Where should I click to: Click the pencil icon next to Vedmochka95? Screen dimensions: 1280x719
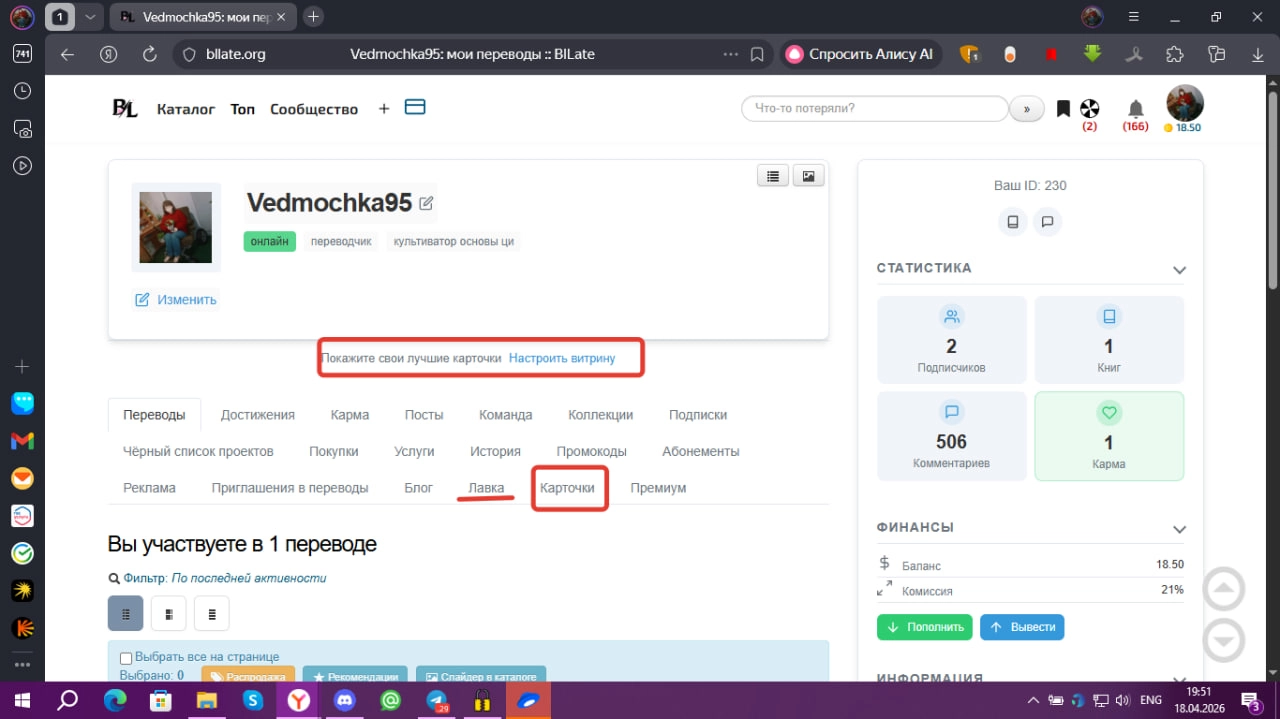426,203
